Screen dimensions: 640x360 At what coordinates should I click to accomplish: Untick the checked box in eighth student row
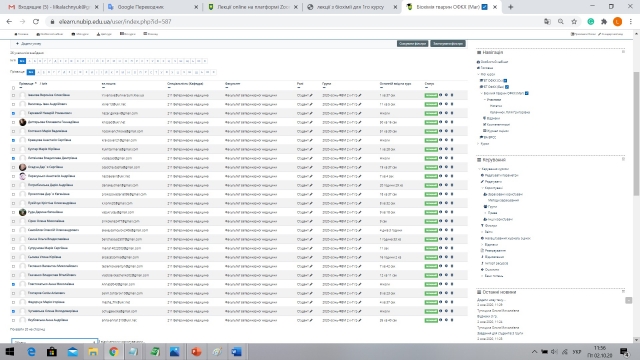[x=13, y=158]
